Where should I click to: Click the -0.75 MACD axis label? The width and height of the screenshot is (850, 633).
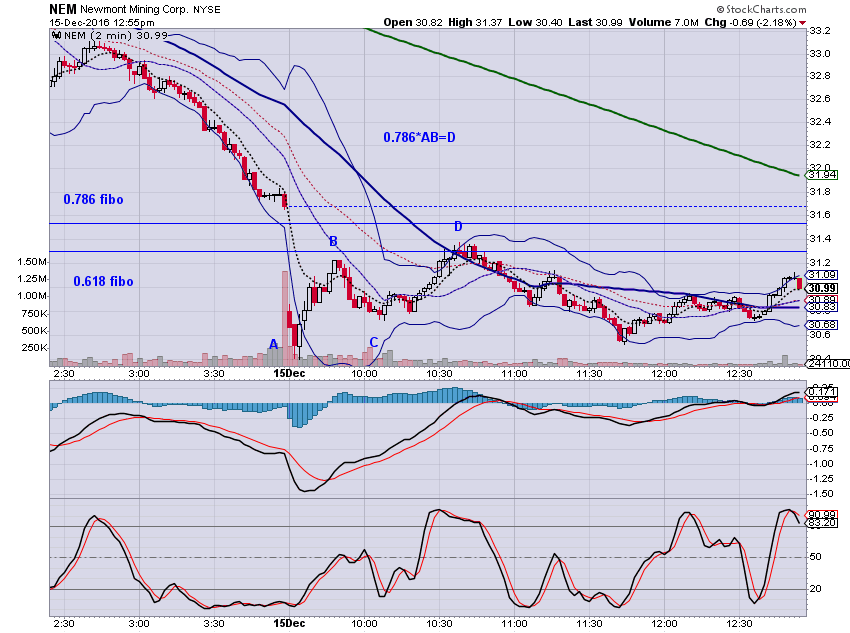point(821,449)
